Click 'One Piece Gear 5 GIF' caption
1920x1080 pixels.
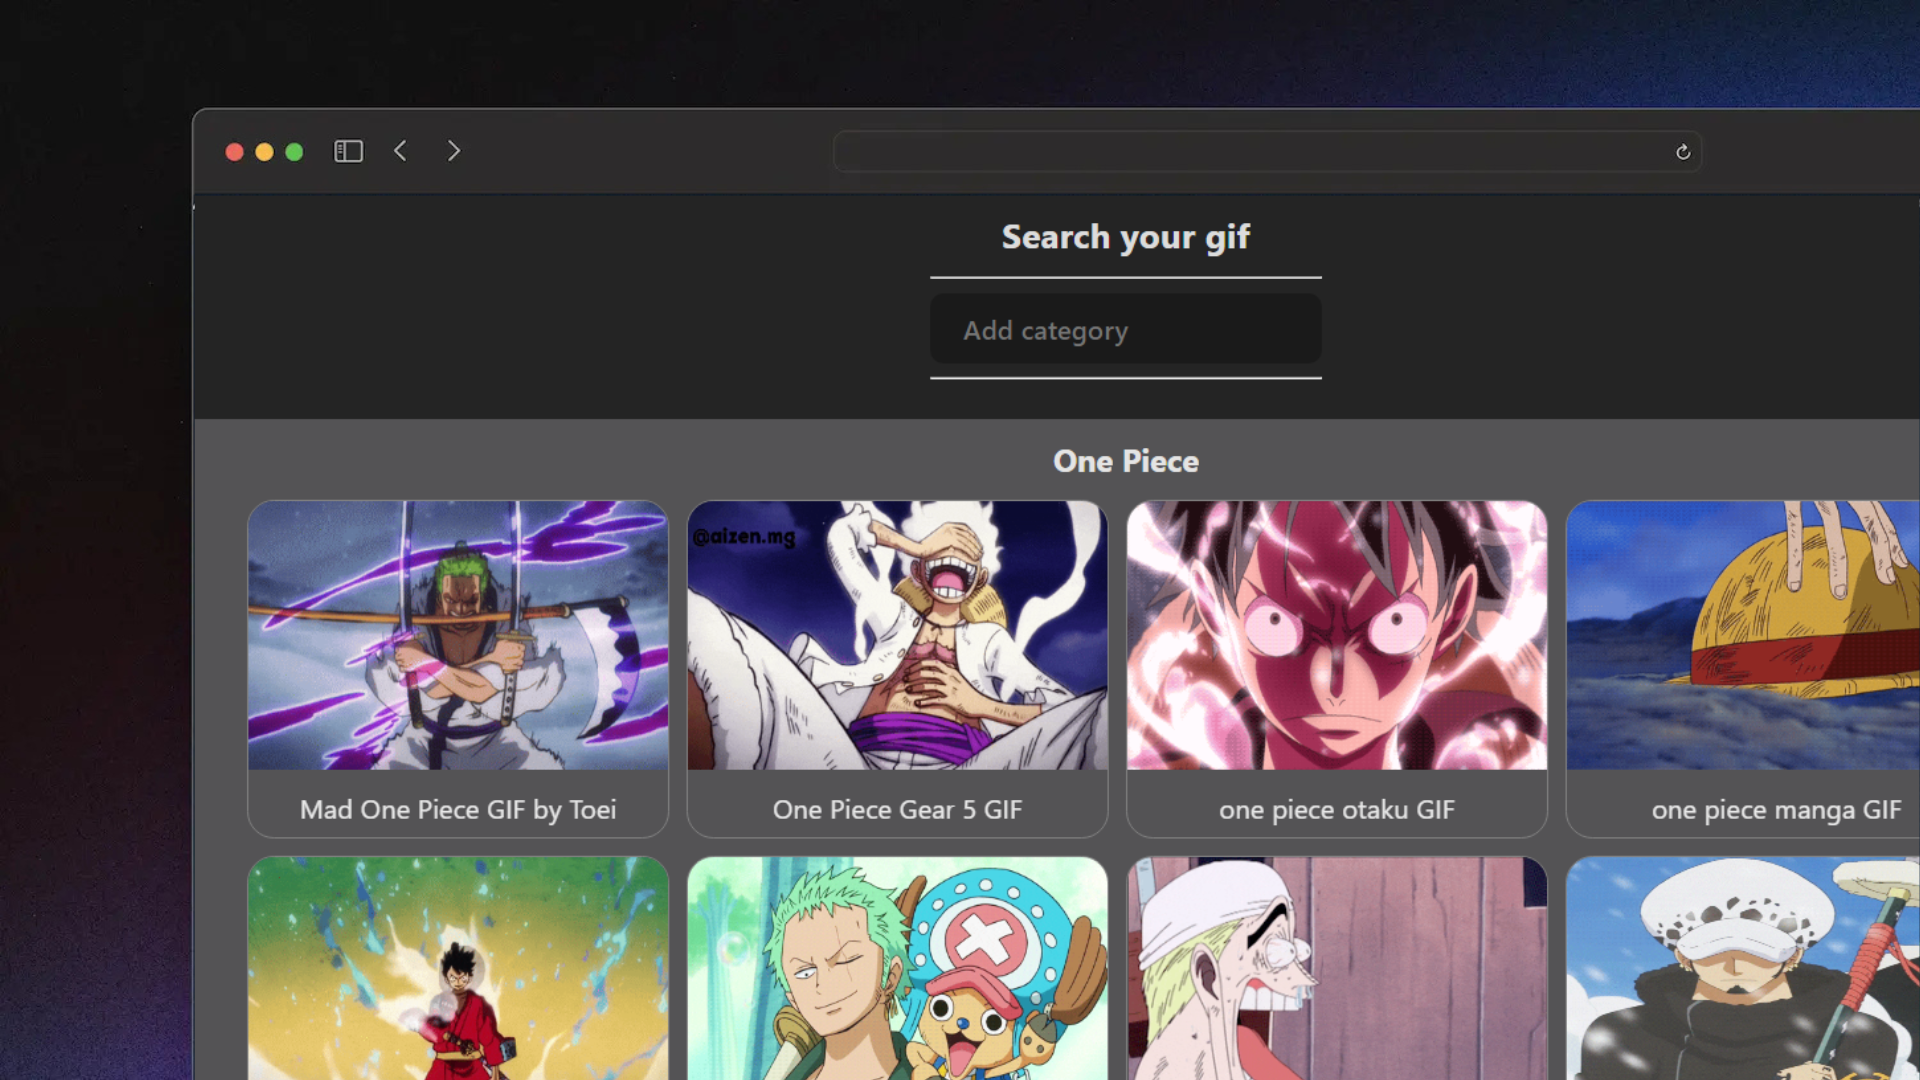[897, 810]
